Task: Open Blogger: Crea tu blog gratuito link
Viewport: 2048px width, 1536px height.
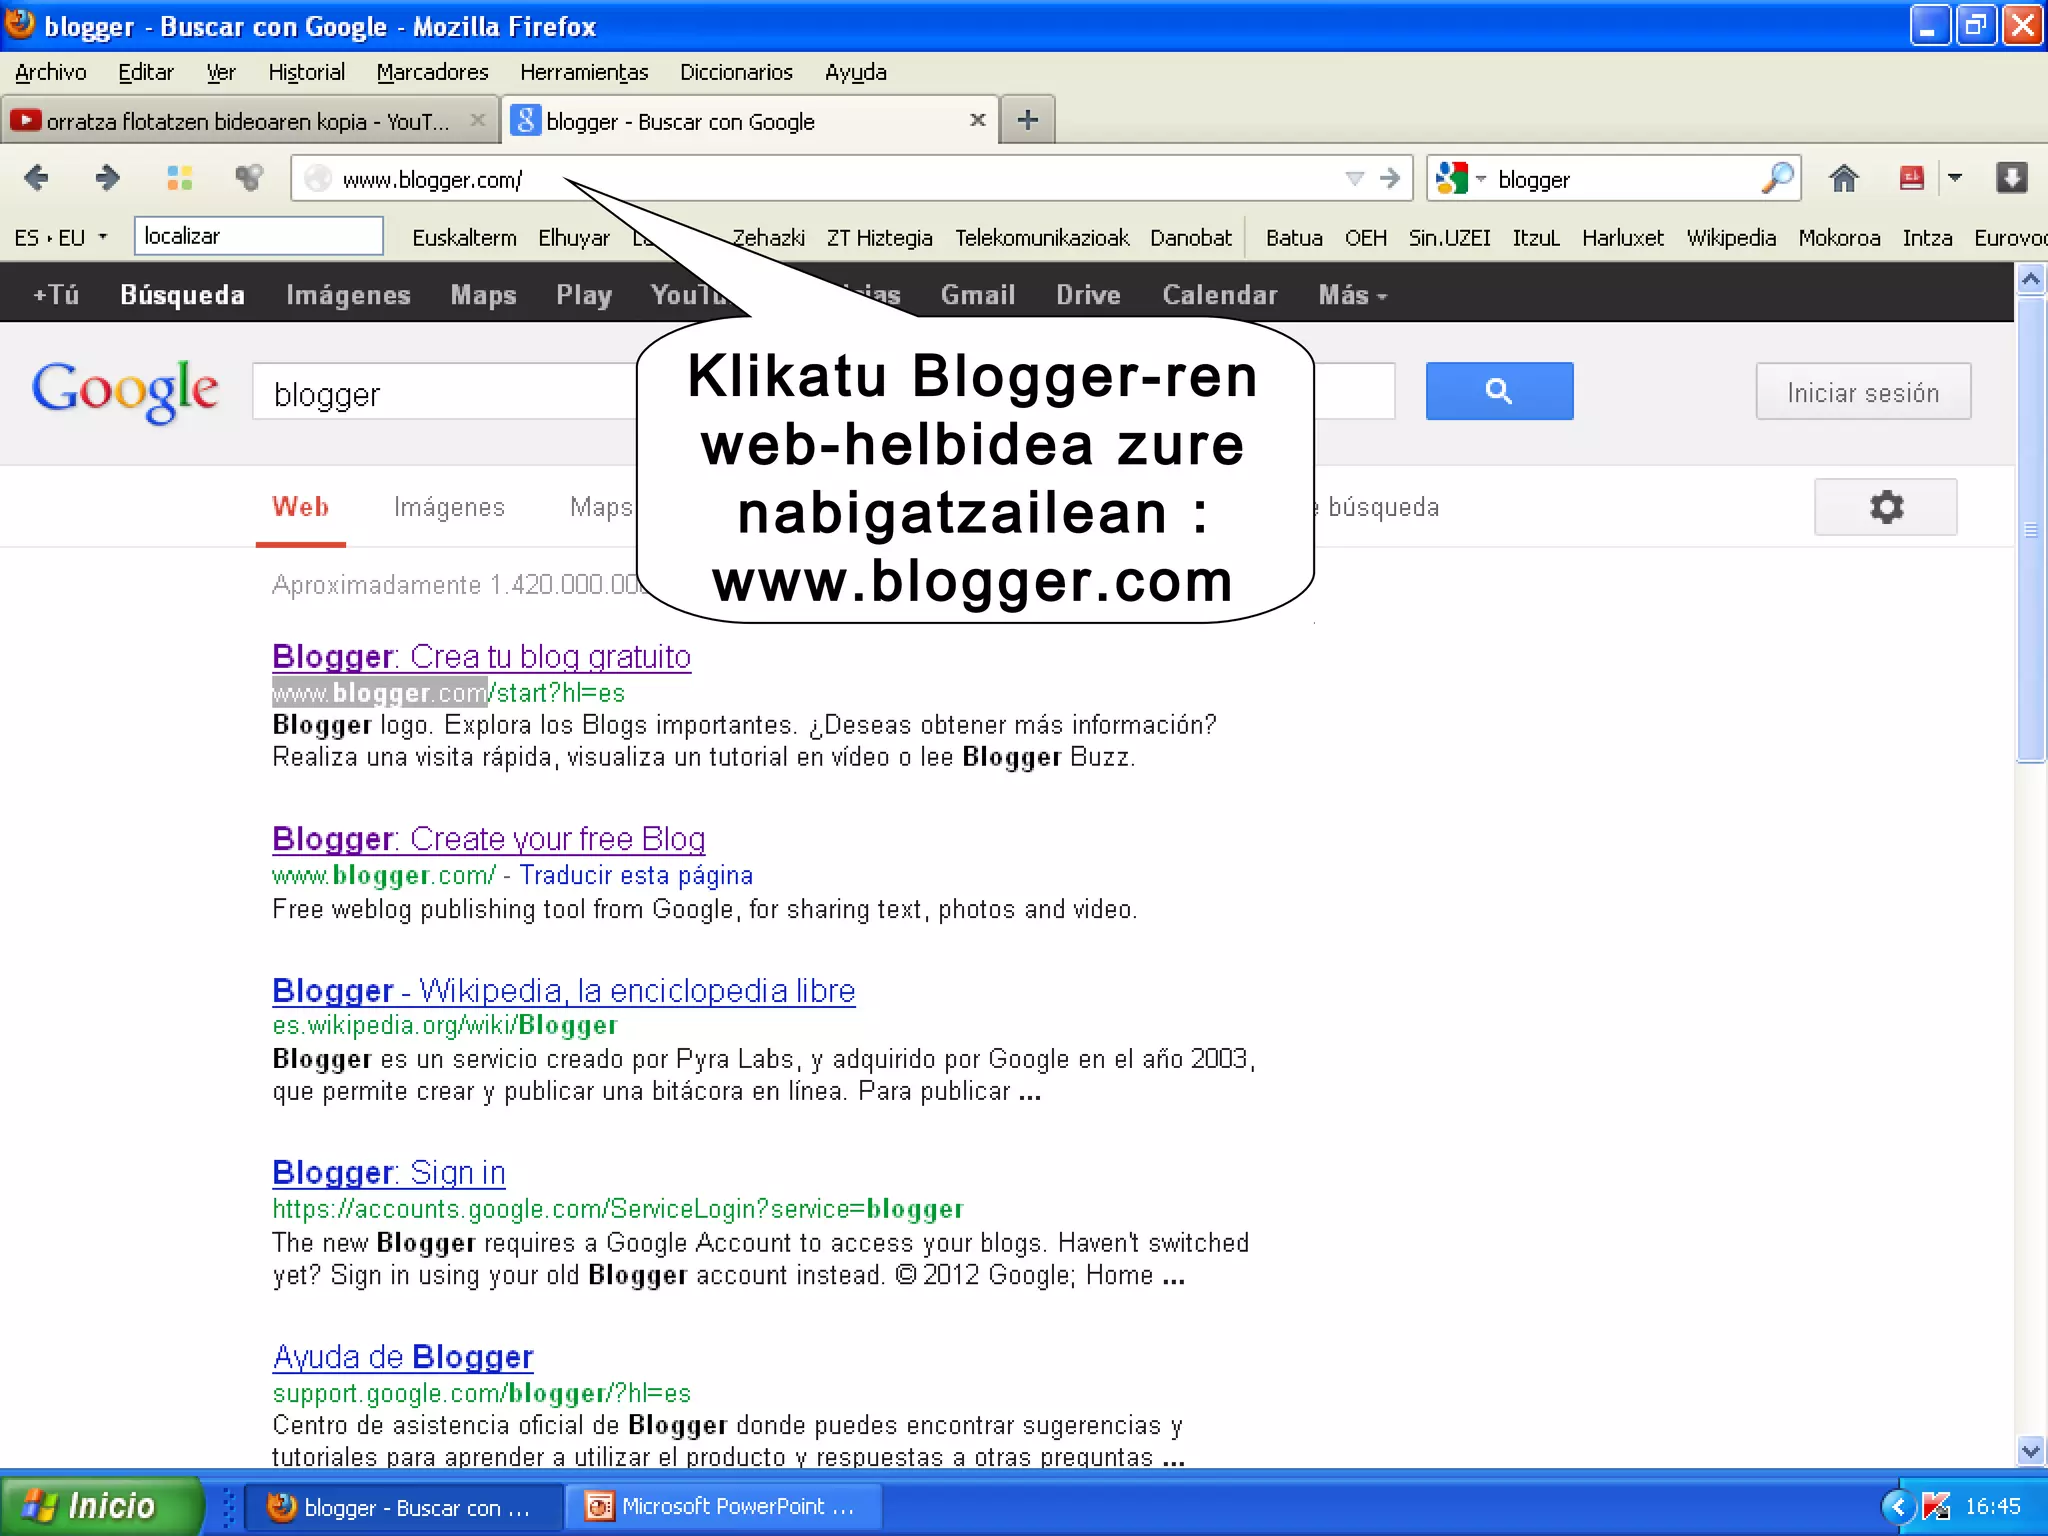Action: [481, 657]
